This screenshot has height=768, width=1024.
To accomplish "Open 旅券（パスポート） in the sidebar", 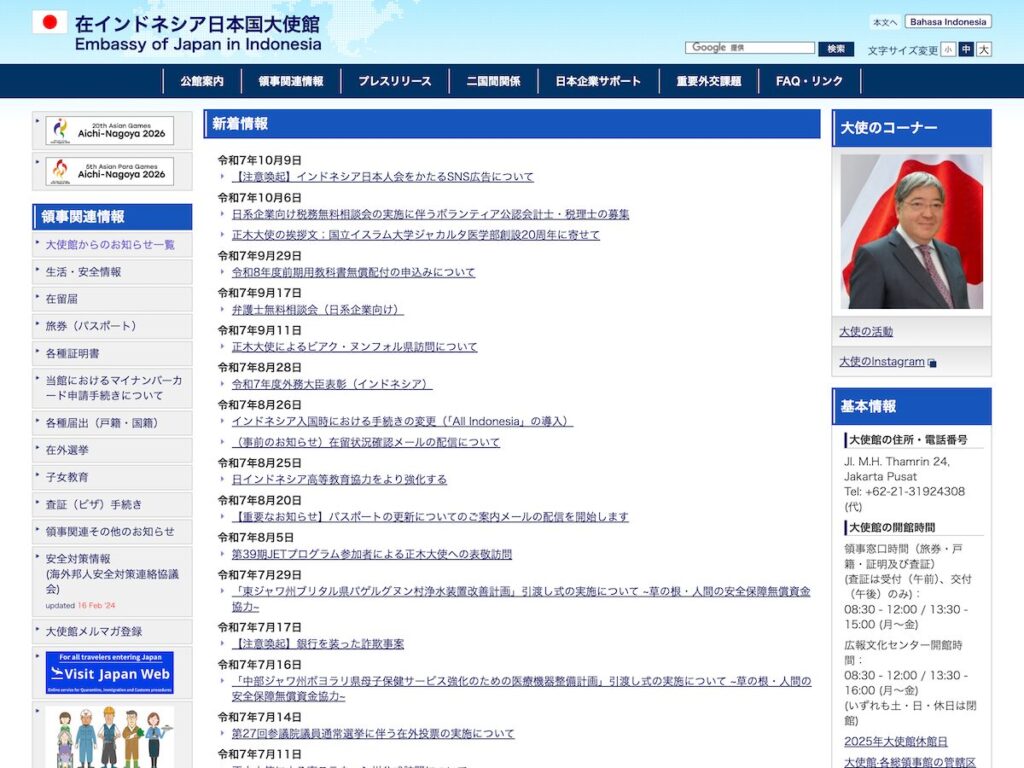I will [x=91, y=326].
